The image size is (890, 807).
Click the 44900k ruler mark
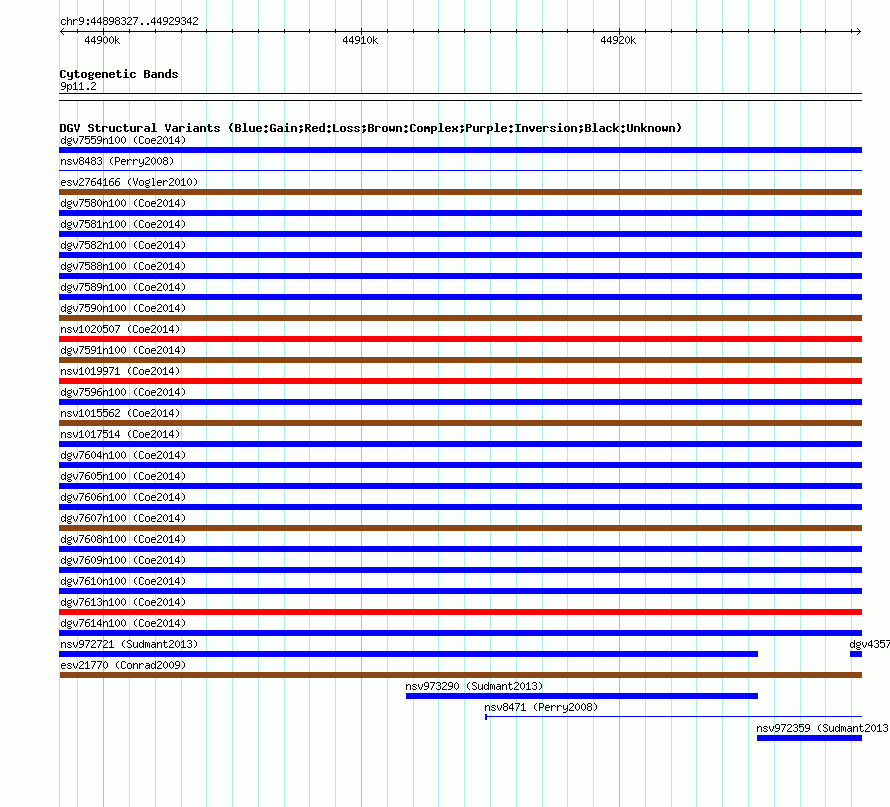click(x=102, y=40)
